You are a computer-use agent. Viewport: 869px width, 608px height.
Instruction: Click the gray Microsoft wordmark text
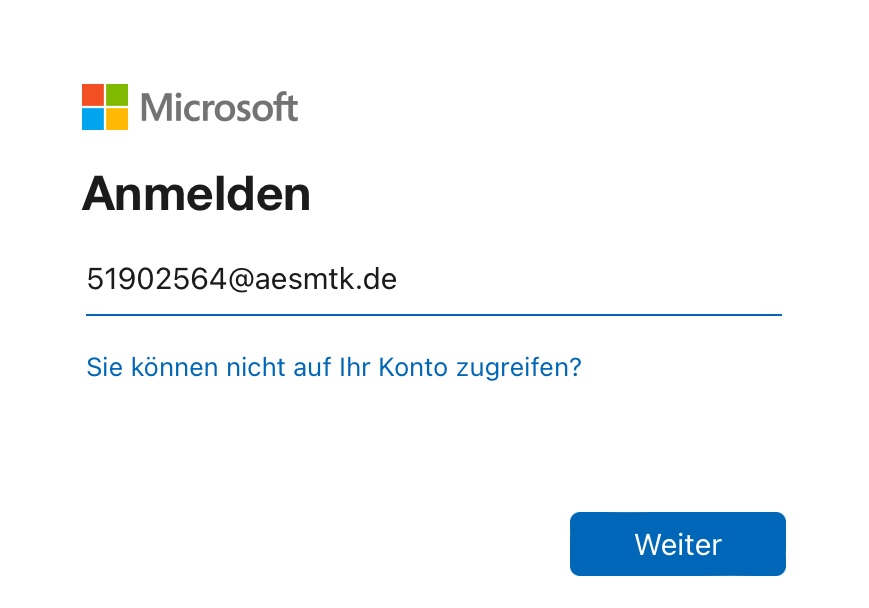tap(220, 107)
